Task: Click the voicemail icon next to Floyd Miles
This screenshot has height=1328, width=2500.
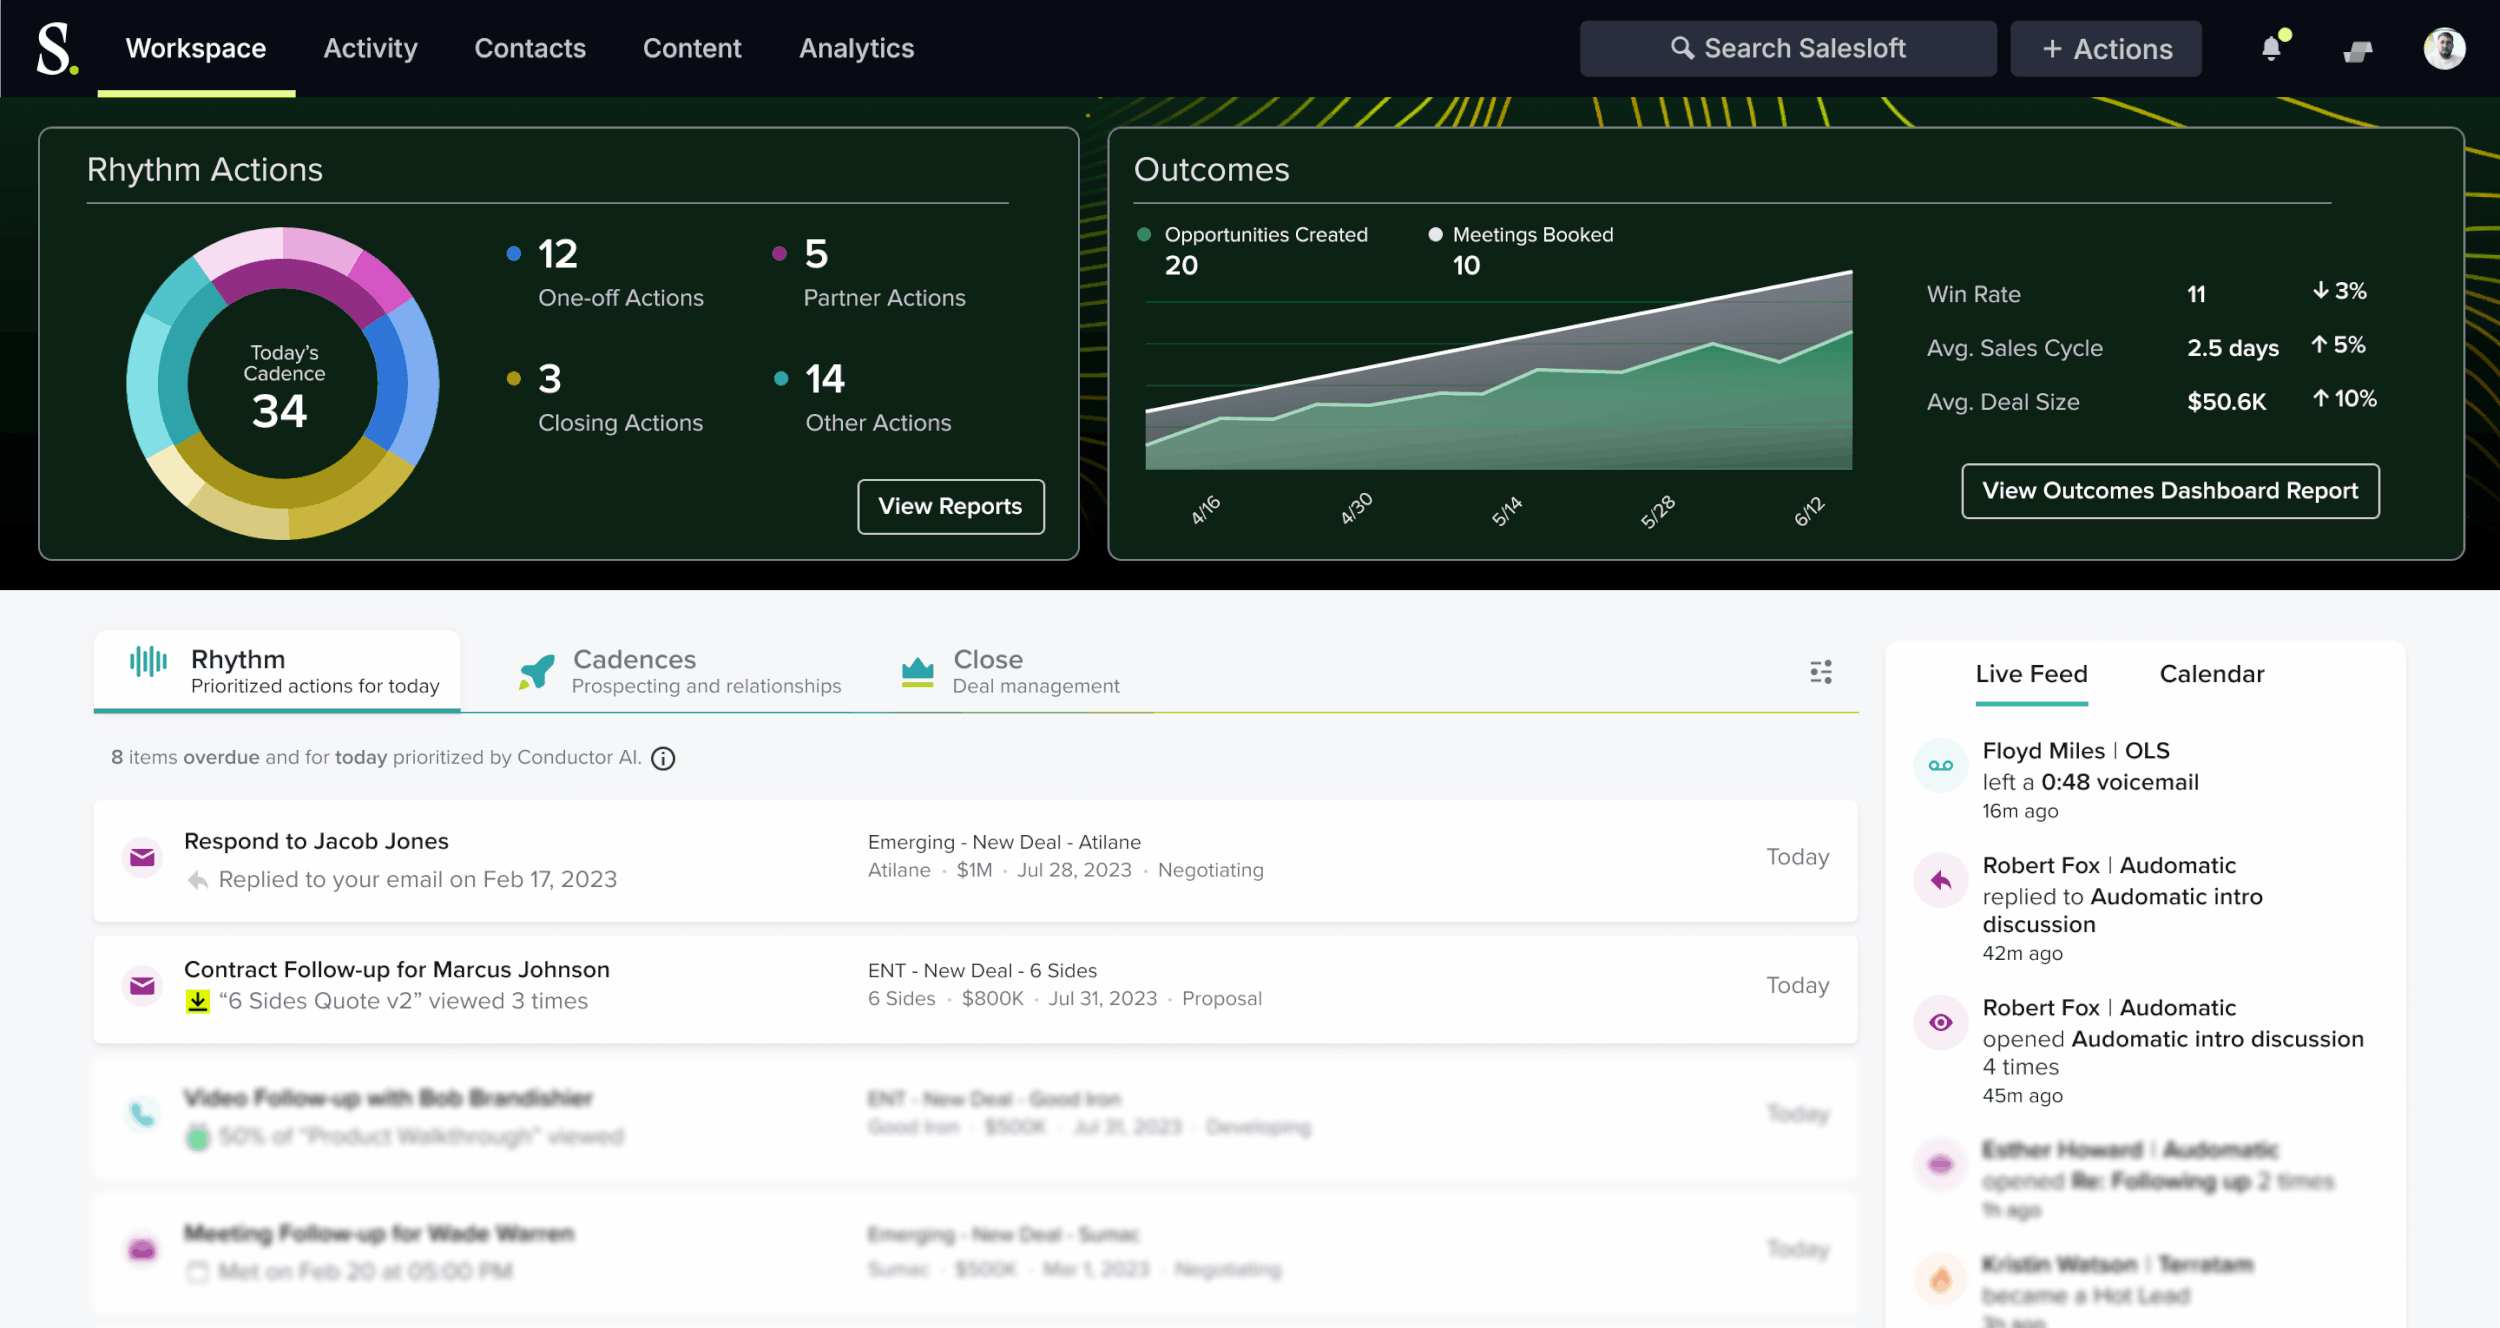Action: click(x=1940, y=764)
